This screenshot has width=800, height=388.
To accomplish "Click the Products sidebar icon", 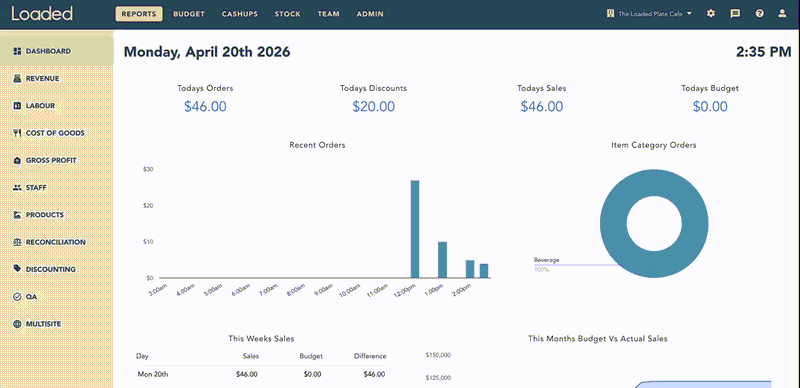I will (x=17, y=215).
